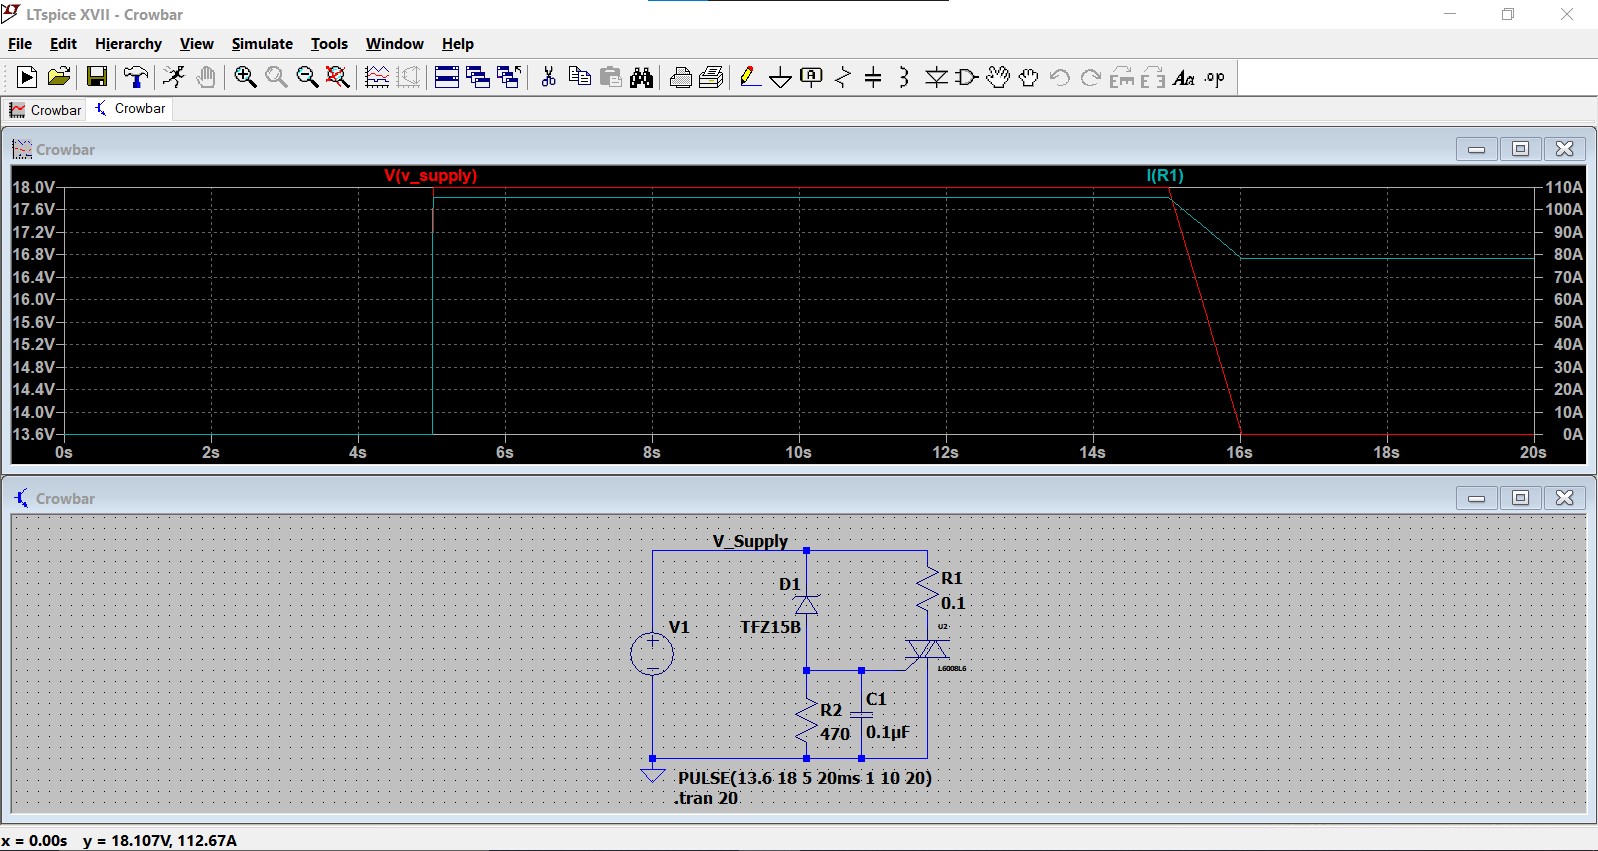Open the Hierarchy menu
Viewport: 1598px width, 851px height.
coord(128,44)
